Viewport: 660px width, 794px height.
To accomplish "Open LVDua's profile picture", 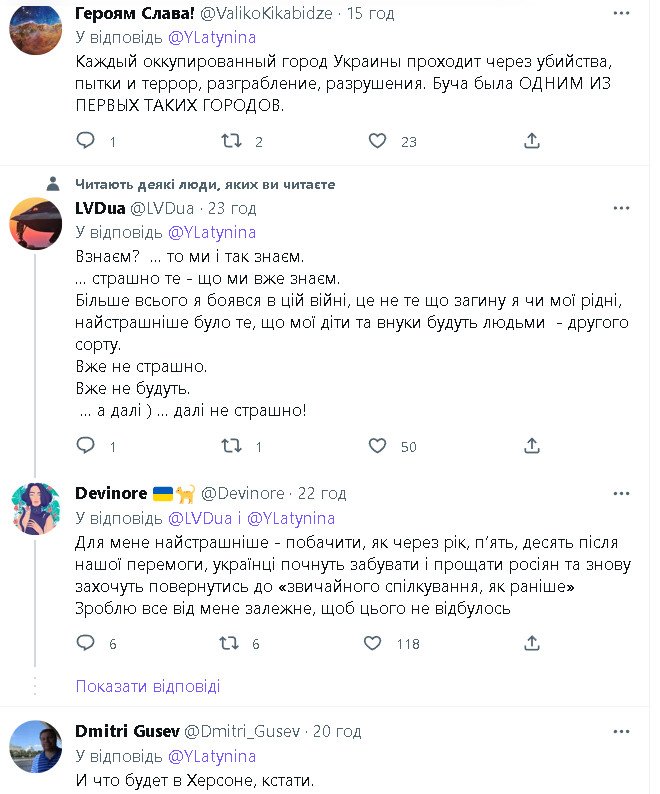I will (35, 222).
